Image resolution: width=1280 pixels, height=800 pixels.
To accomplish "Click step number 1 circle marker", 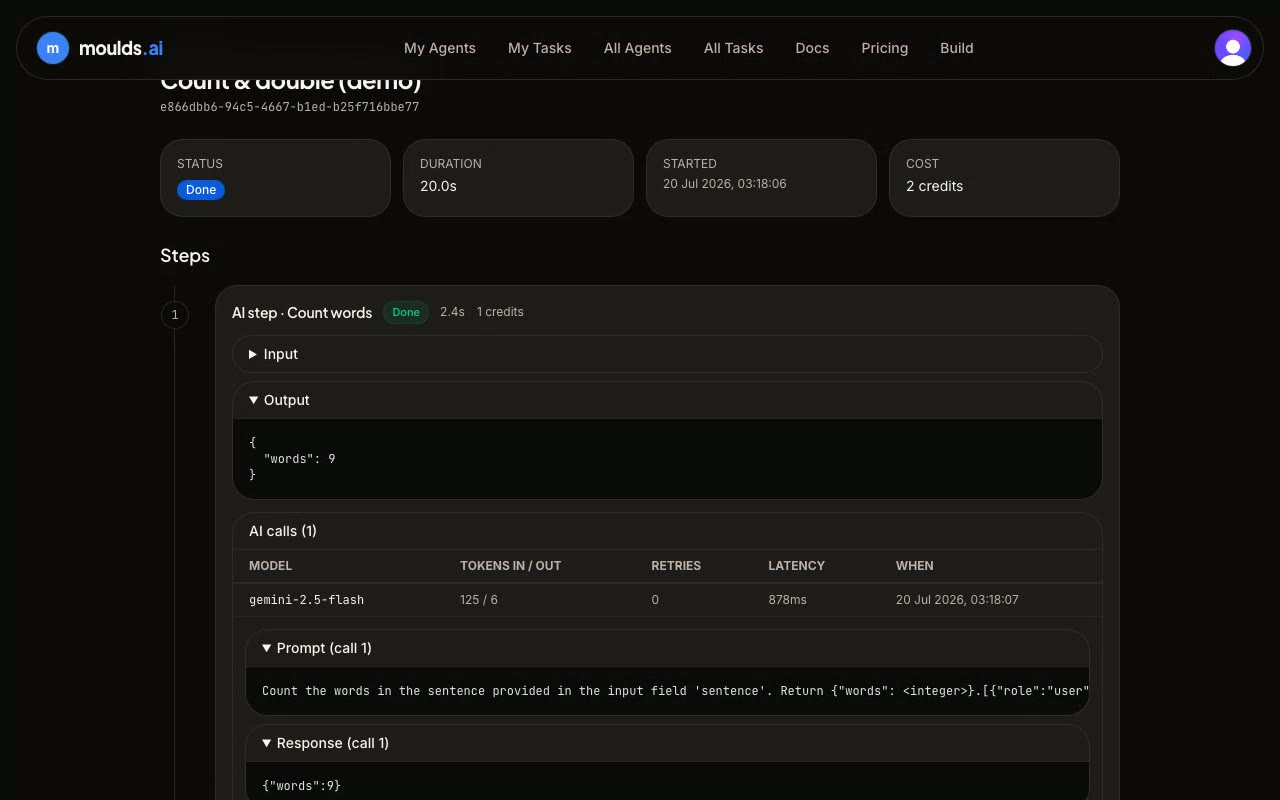I will coord(174,315).
